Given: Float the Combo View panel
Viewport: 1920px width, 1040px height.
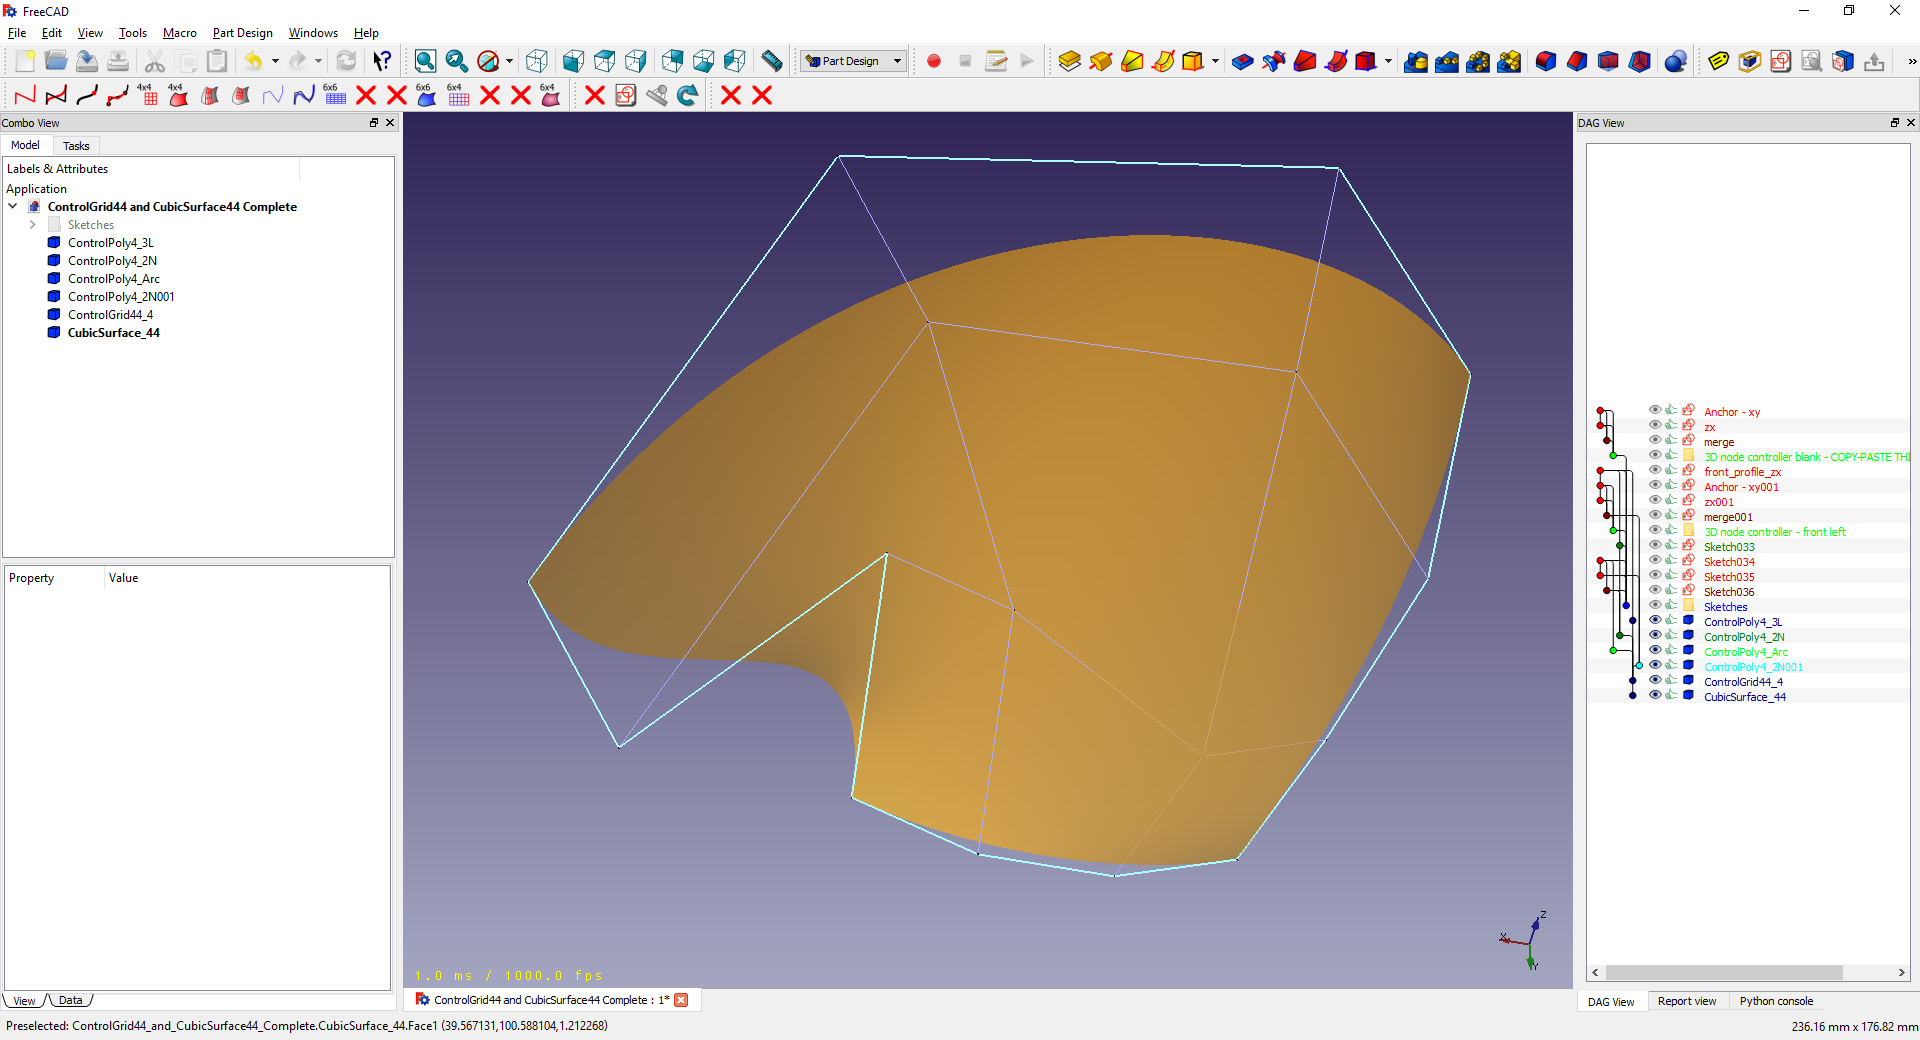Looking at the screenshot, I should (x=374, y=123).
